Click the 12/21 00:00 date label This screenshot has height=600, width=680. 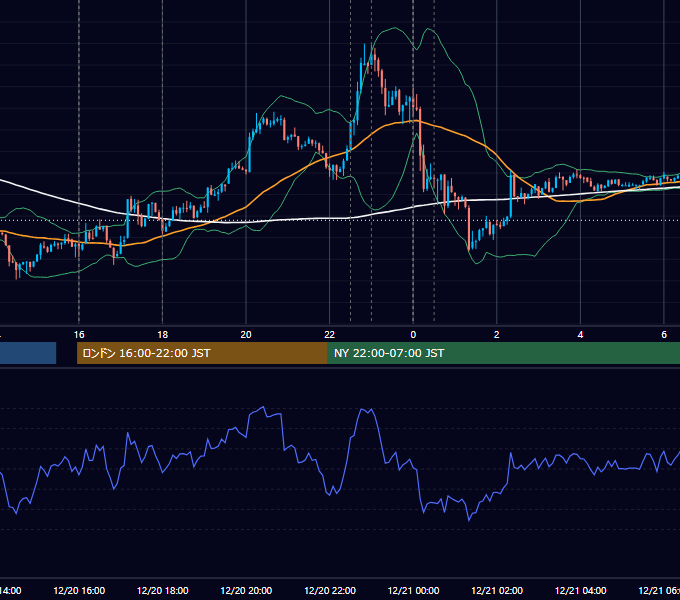[x=413, y=590]
